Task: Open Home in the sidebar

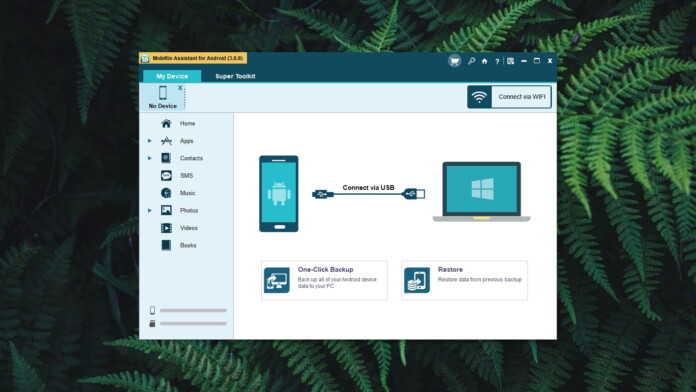Action: pyautogui.click(x=187, y=123)
